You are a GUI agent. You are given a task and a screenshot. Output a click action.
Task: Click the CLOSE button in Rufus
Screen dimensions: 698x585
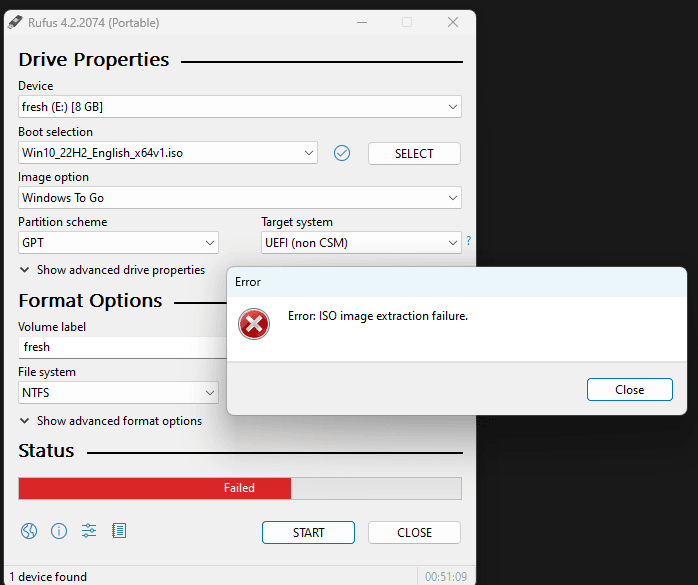(x=414, y=532)
